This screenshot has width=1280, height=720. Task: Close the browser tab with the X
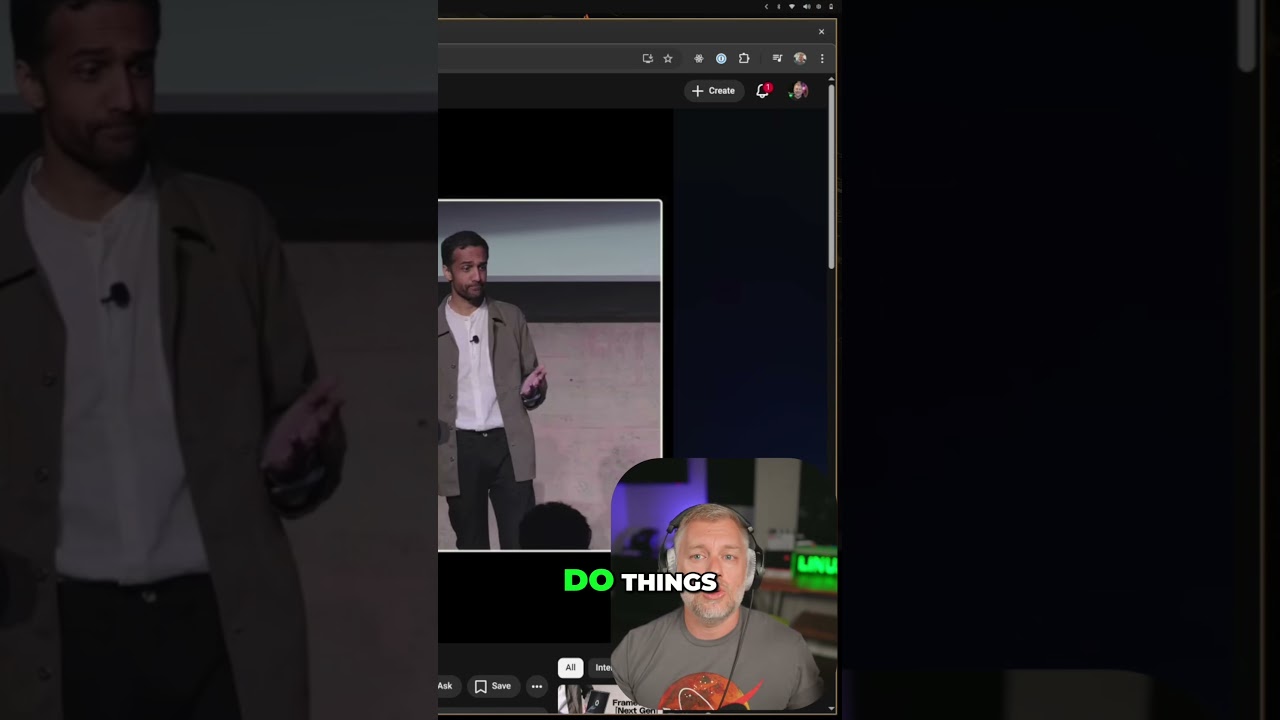pos(822,32)
